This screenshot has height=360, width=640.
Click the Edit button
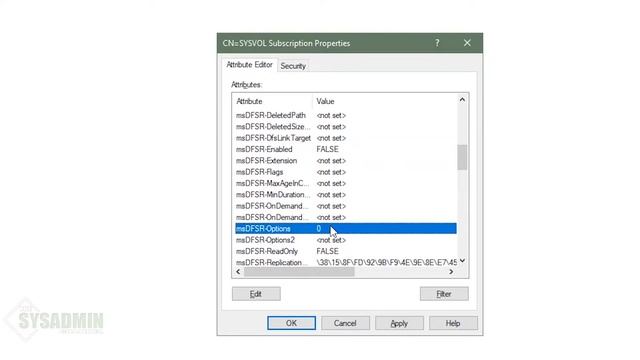click(256, 294)
